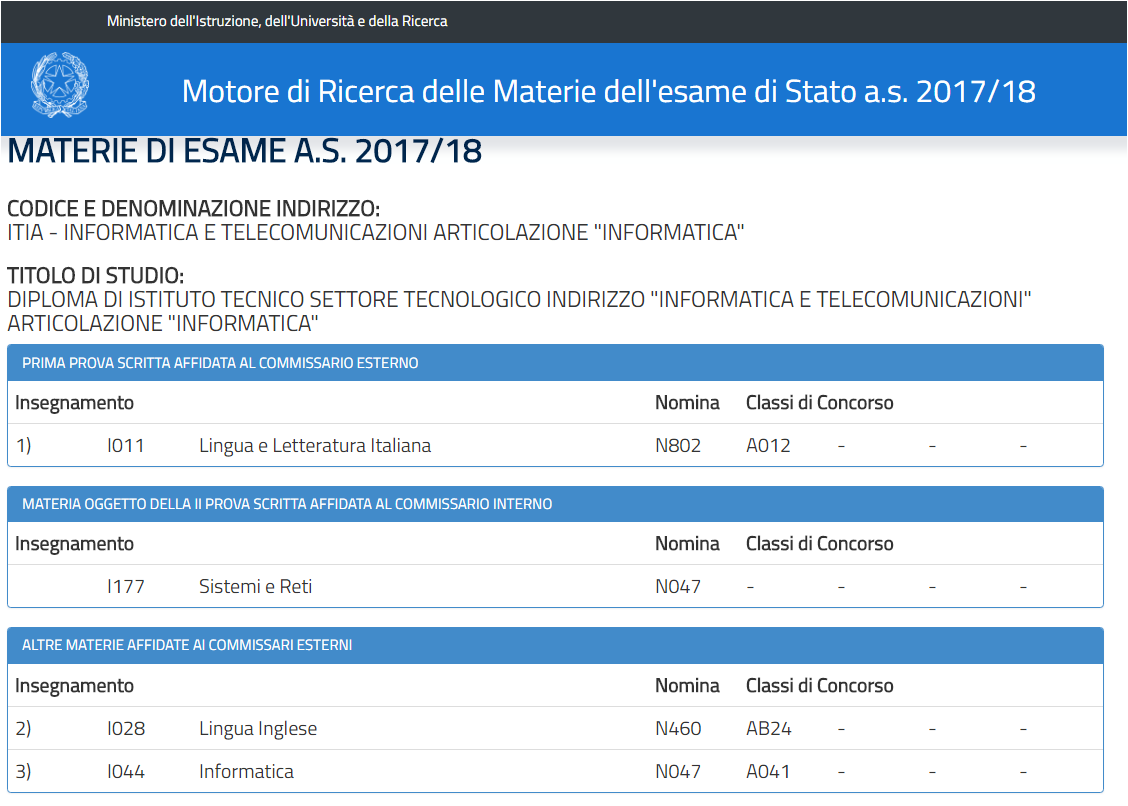Click nomina code N802
The image size is (1128, 806).
point(678,445)
